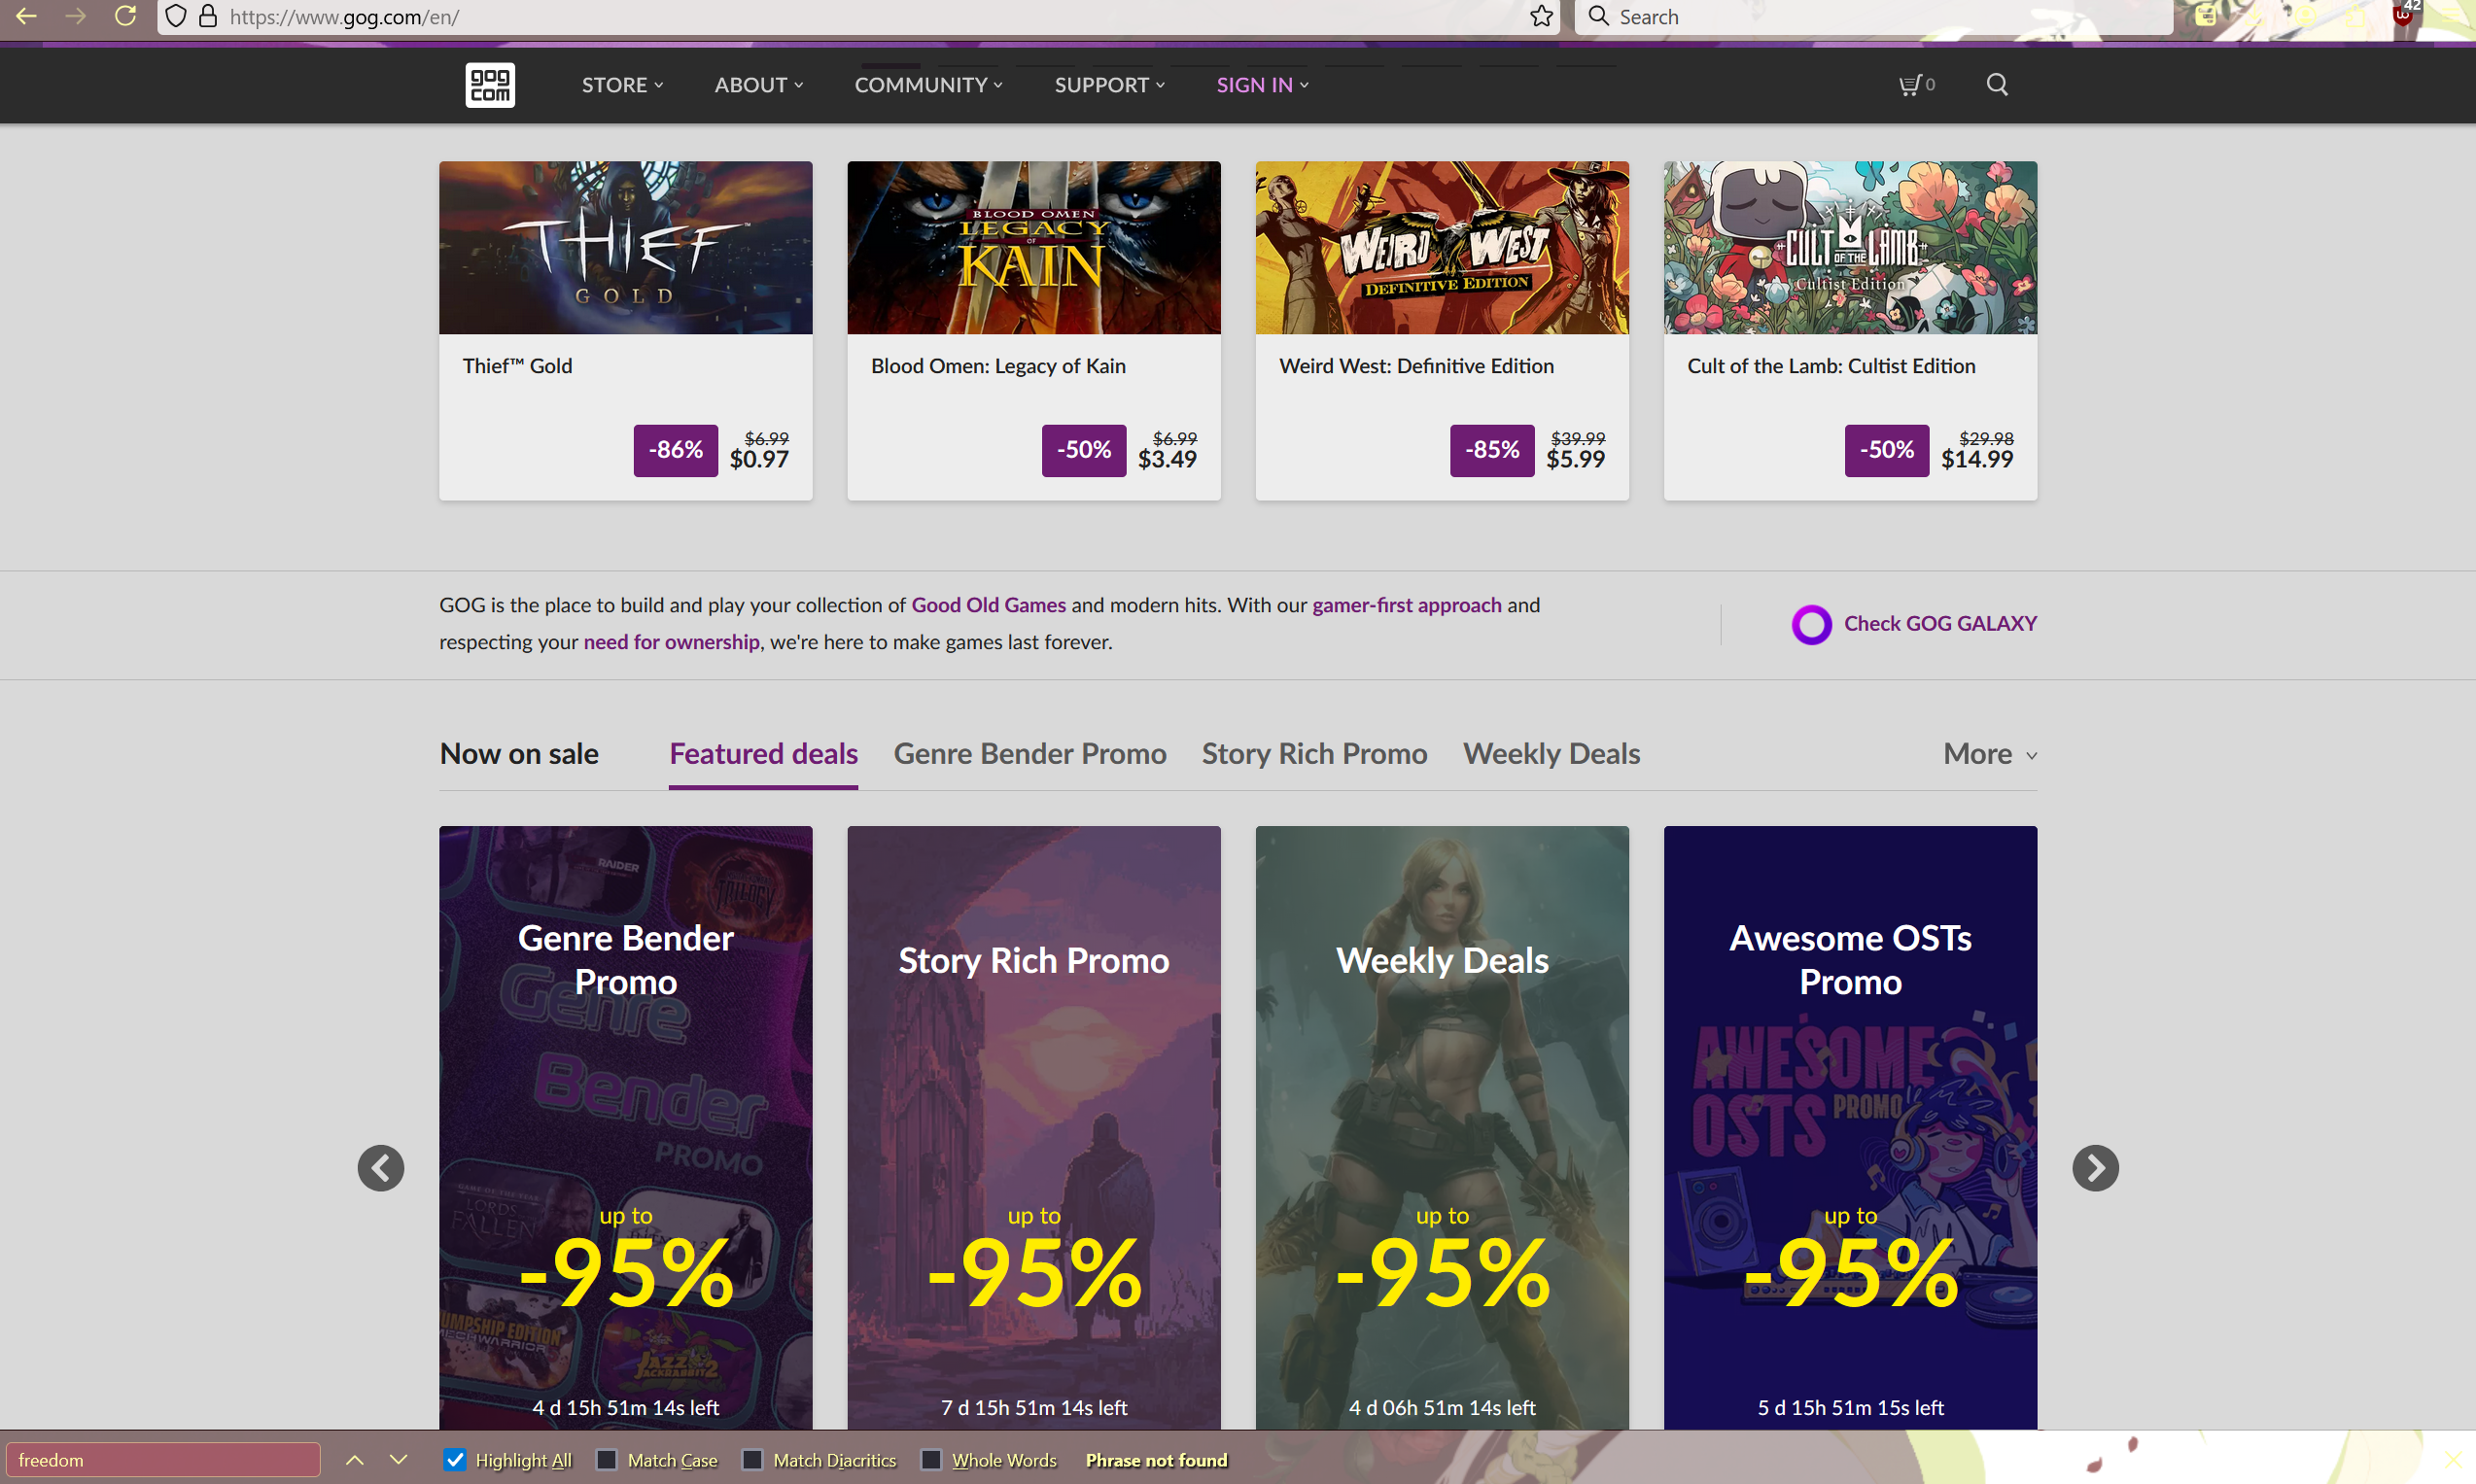Screen dimensions: 2476x1484
Task: Expand the More sale tabs dropdown
Action: click(1989, 754)
